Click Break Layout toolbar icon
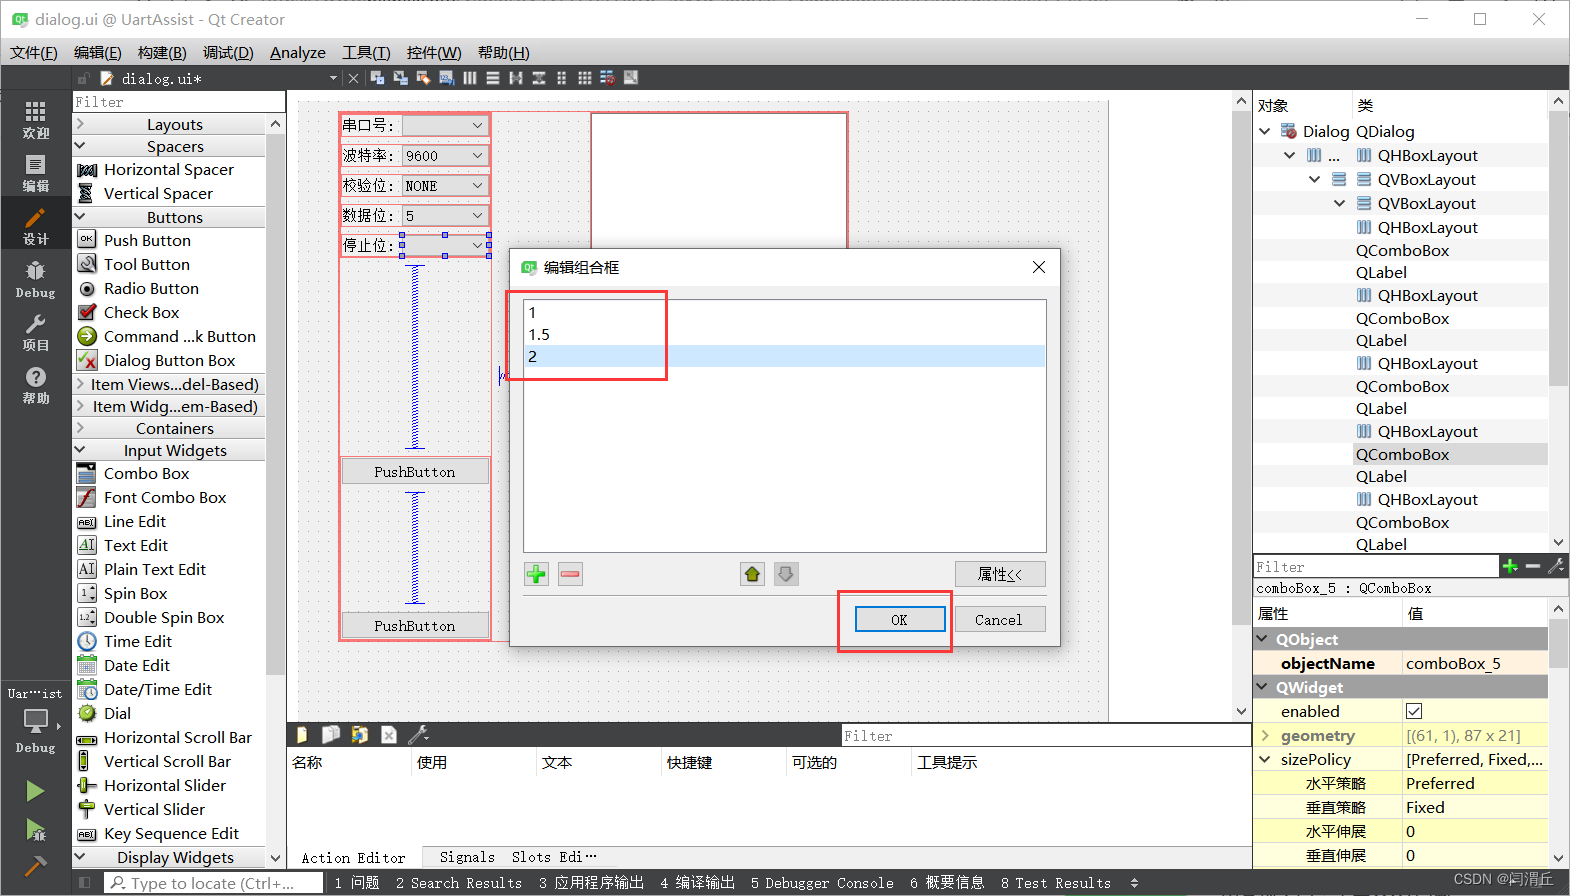The image size is (1570, 896). coord(607,78)
